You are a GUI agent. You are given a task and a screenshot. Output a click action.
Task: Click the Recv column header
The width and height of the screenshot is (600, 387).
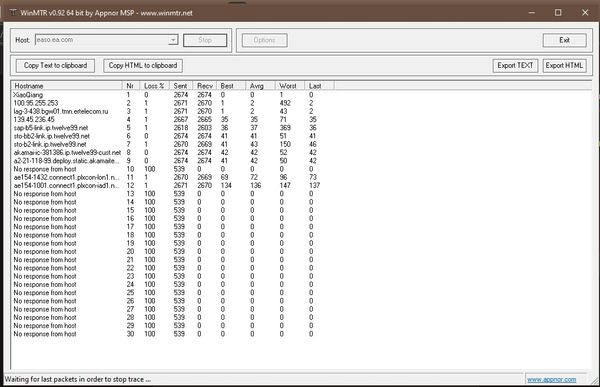(x=205, y=86)
